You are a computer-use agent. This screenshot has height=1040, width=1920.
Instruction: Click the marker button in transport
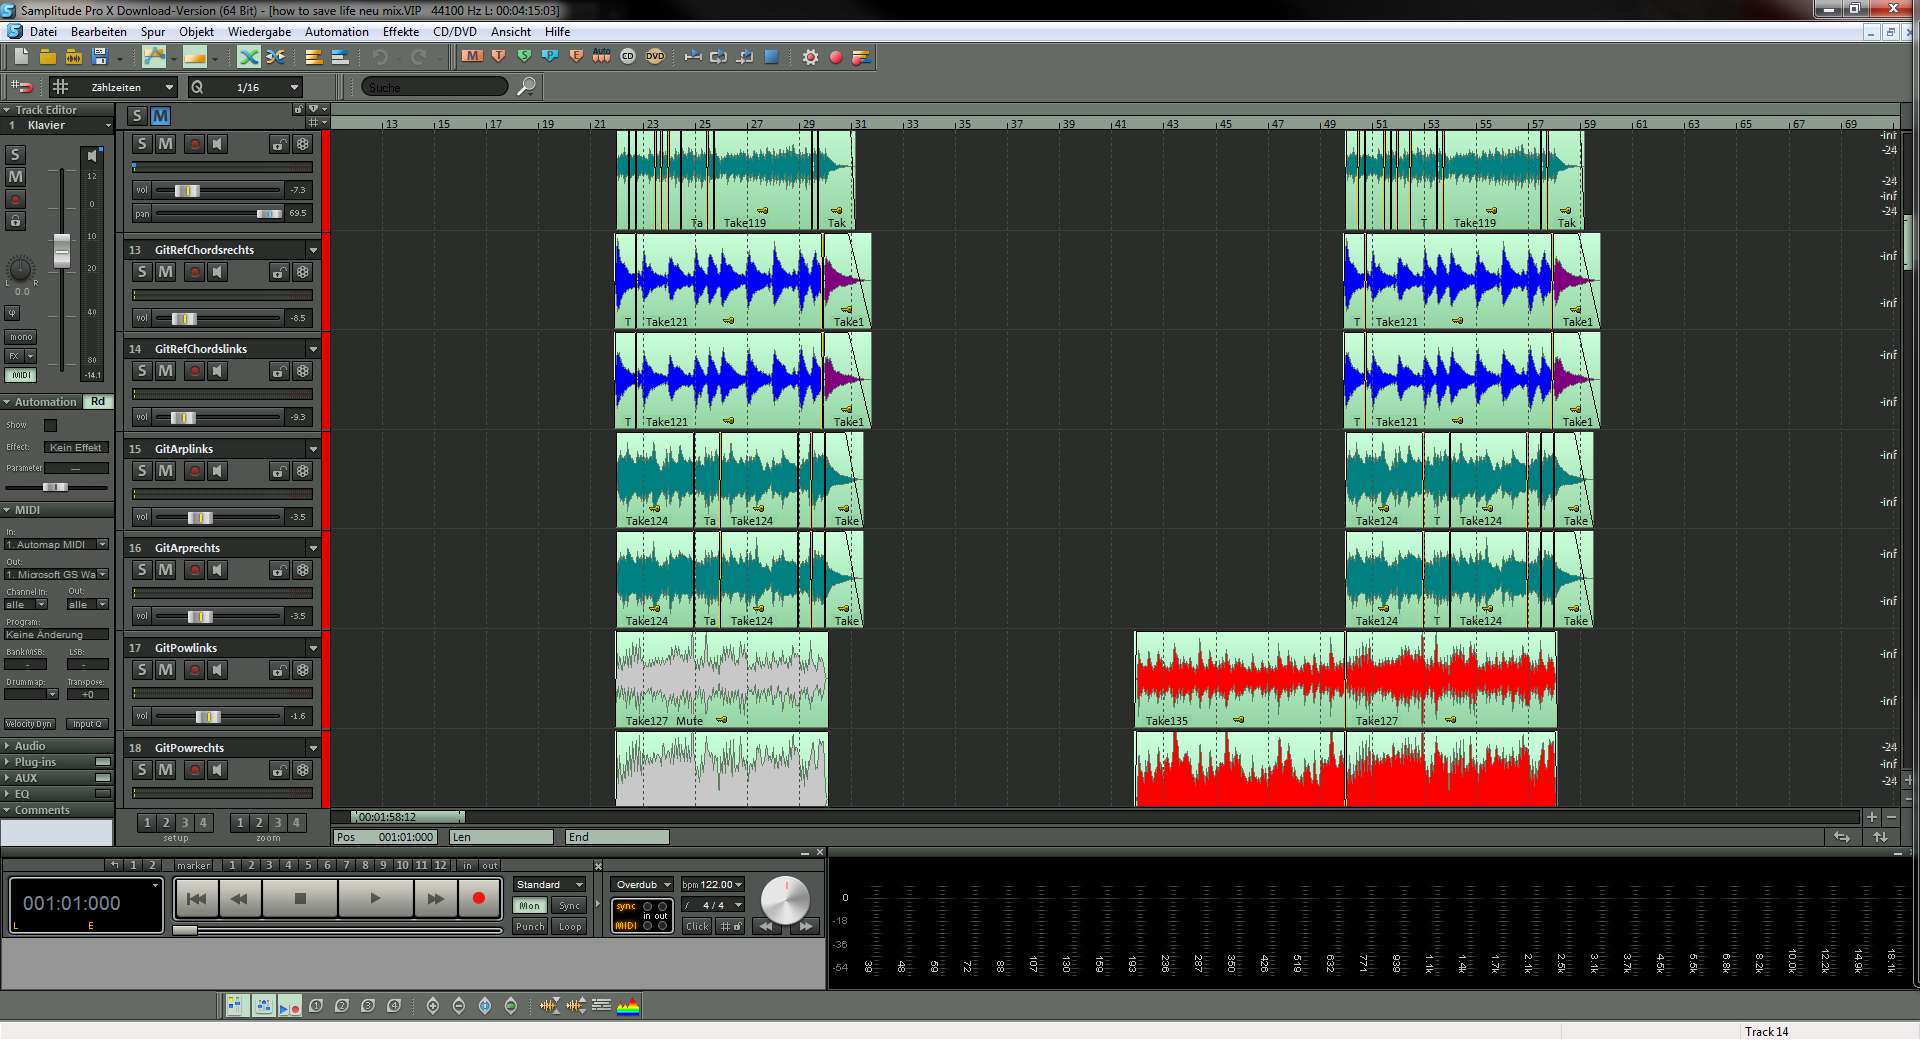[193, 865]
